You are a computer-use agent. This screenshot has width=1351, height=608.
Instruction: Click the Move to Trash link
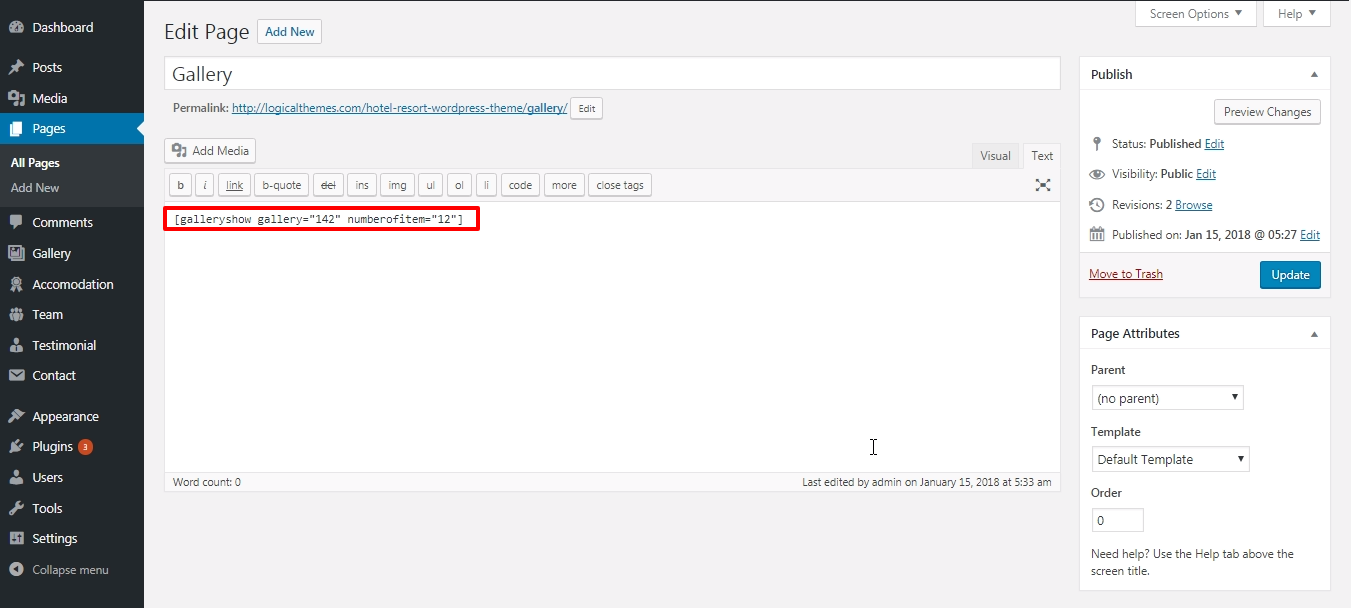pyautogui.click(x=1126, y=274)
